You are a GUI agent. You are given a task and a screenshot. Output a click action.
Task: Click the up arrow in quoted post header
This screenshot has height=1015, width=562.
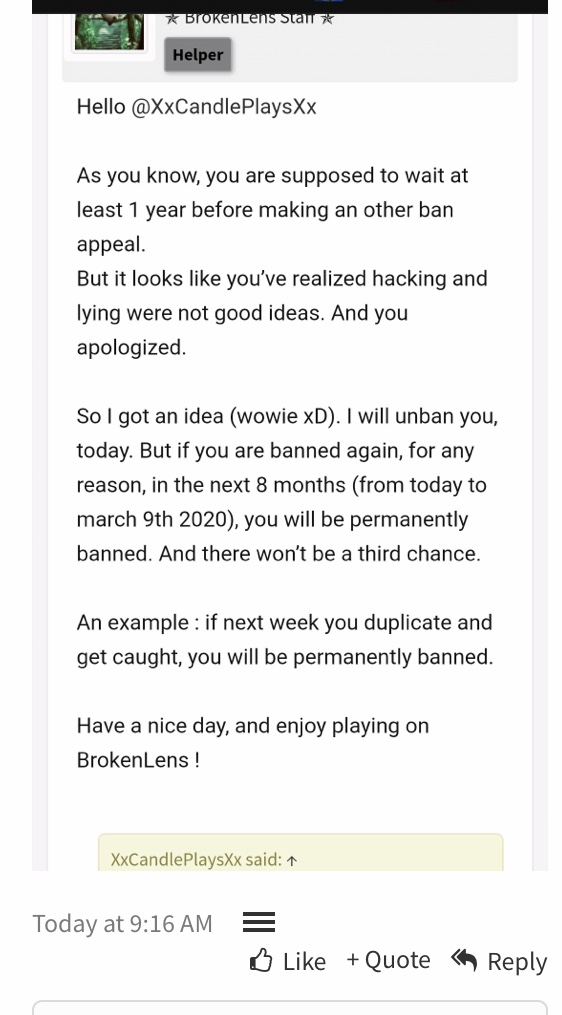click(x=291, y=860)
